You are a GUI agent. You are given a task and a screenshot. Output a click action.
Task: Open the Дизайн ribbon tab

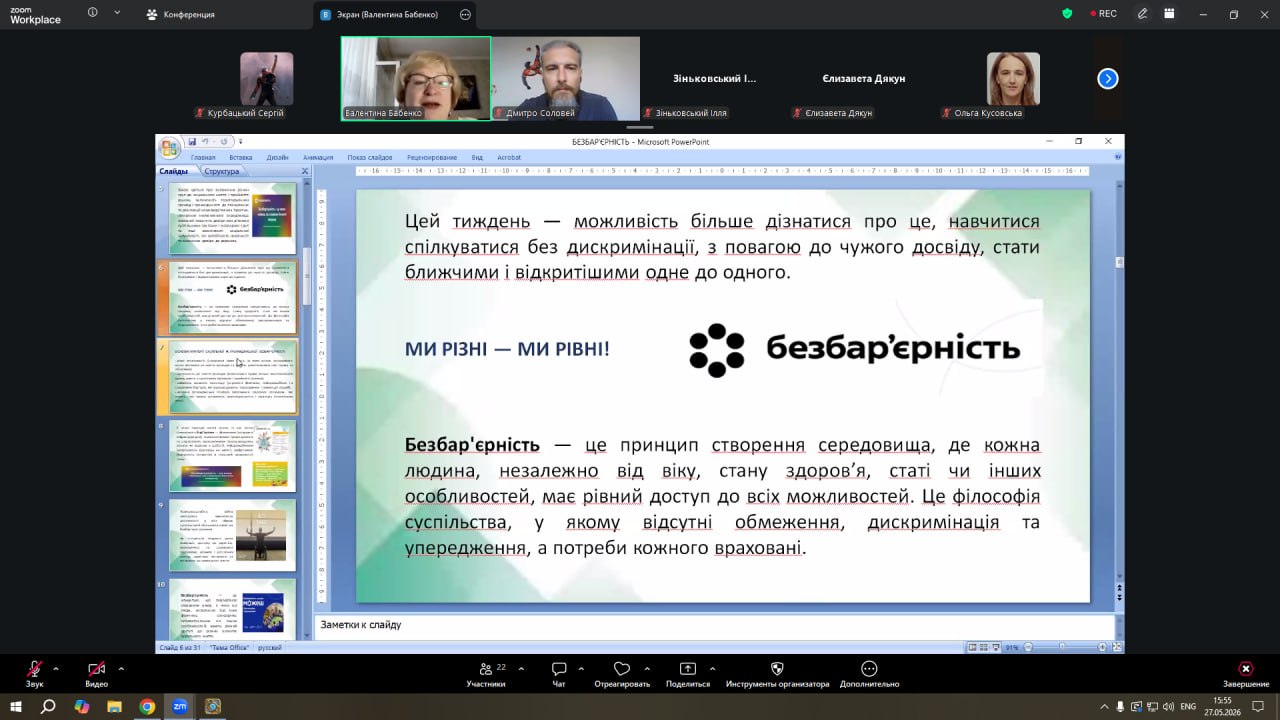pyautogui.click(x=277, y=158)
